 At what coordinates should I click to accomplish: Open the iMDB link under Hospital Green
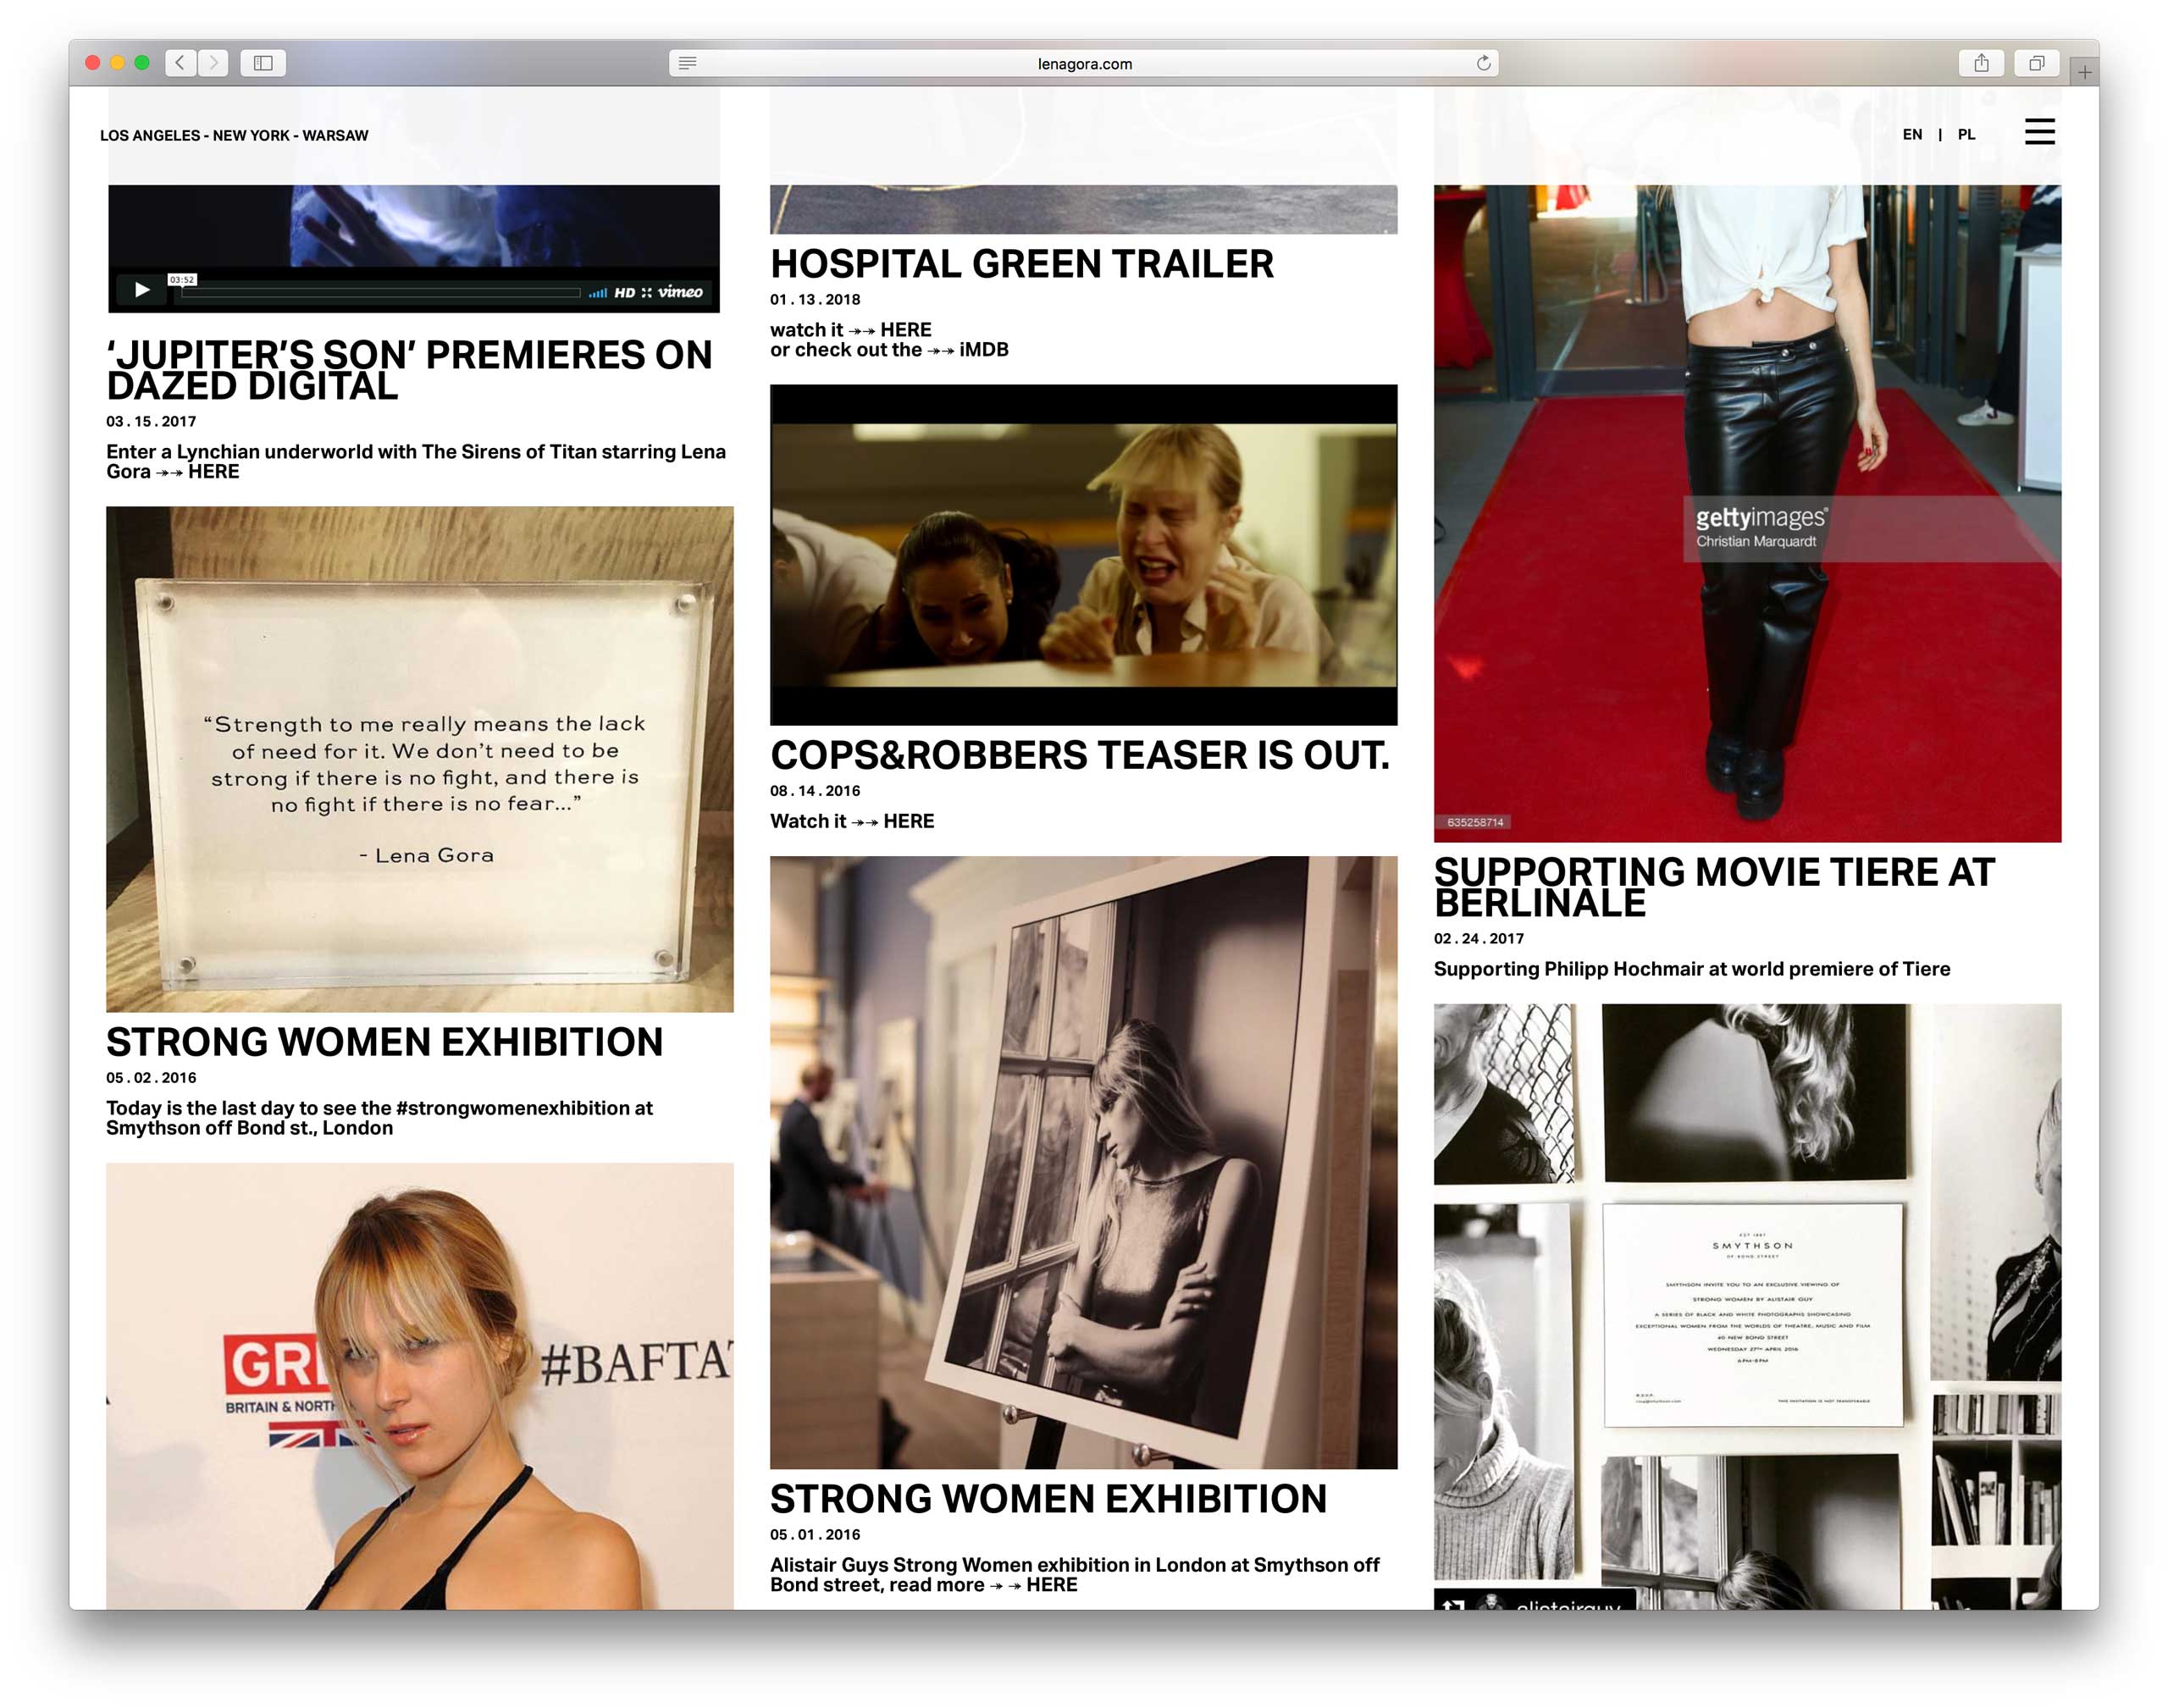(983, 350)
